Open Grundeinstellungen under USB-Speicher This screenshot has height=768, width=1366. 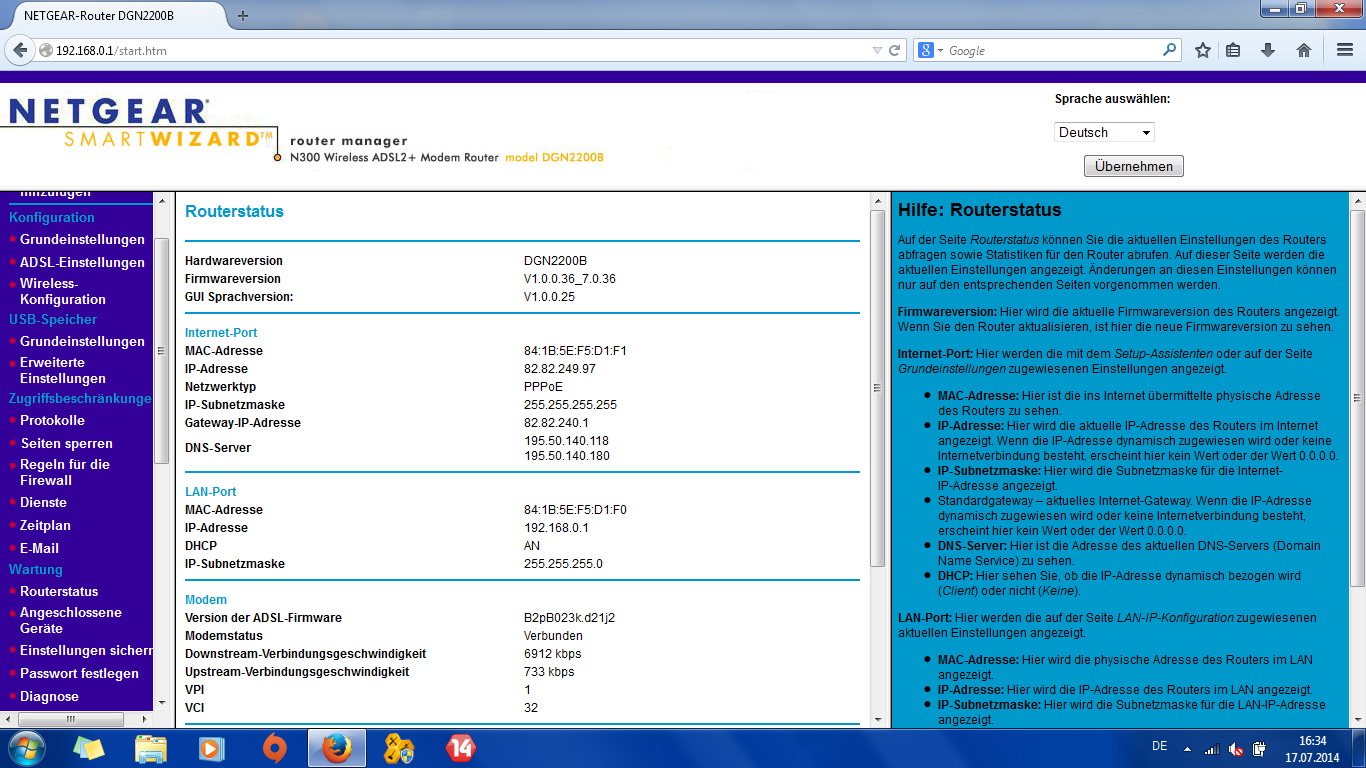(x=82, y=342)
